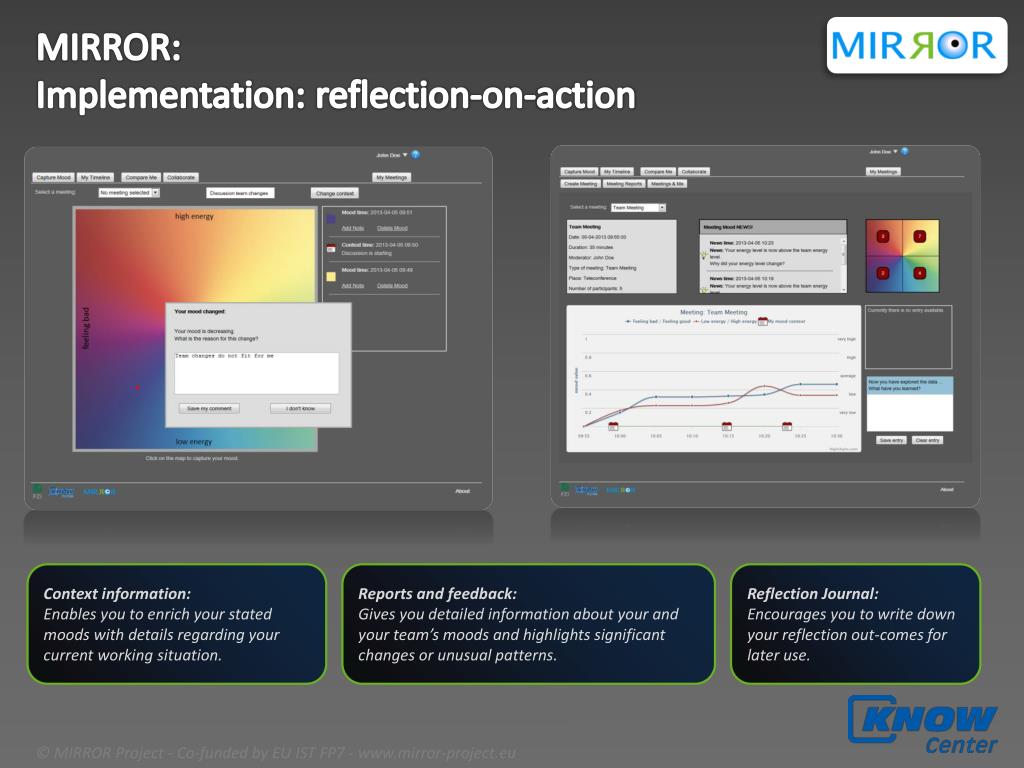This screenshot has width=1024, height=768.
Task: Open Create Meeting sub-tab
Action: point(581,184)
